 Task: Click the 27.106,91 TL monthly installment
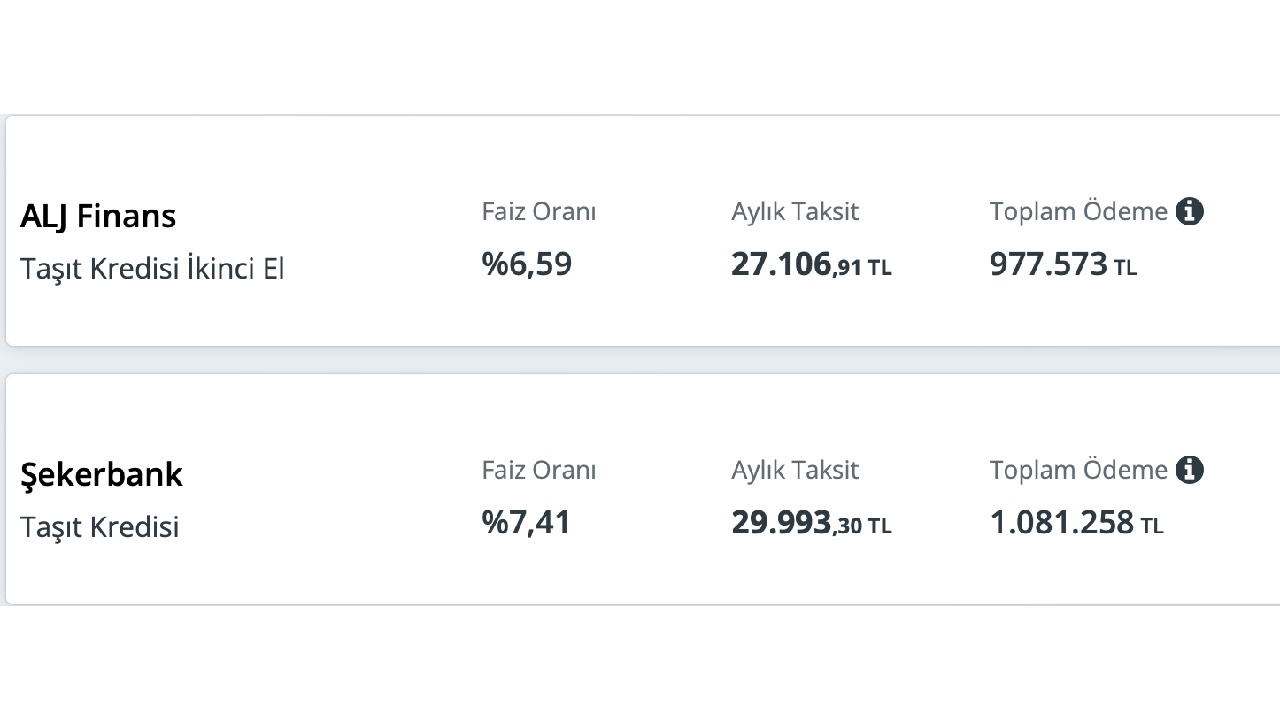click(811, 264)
